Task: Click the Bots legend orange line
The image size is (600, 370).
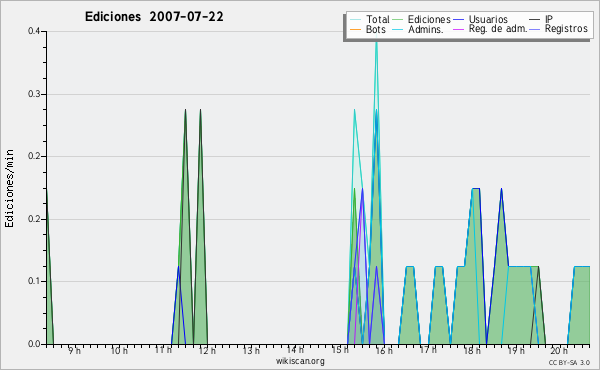Action: click(355, 29)
